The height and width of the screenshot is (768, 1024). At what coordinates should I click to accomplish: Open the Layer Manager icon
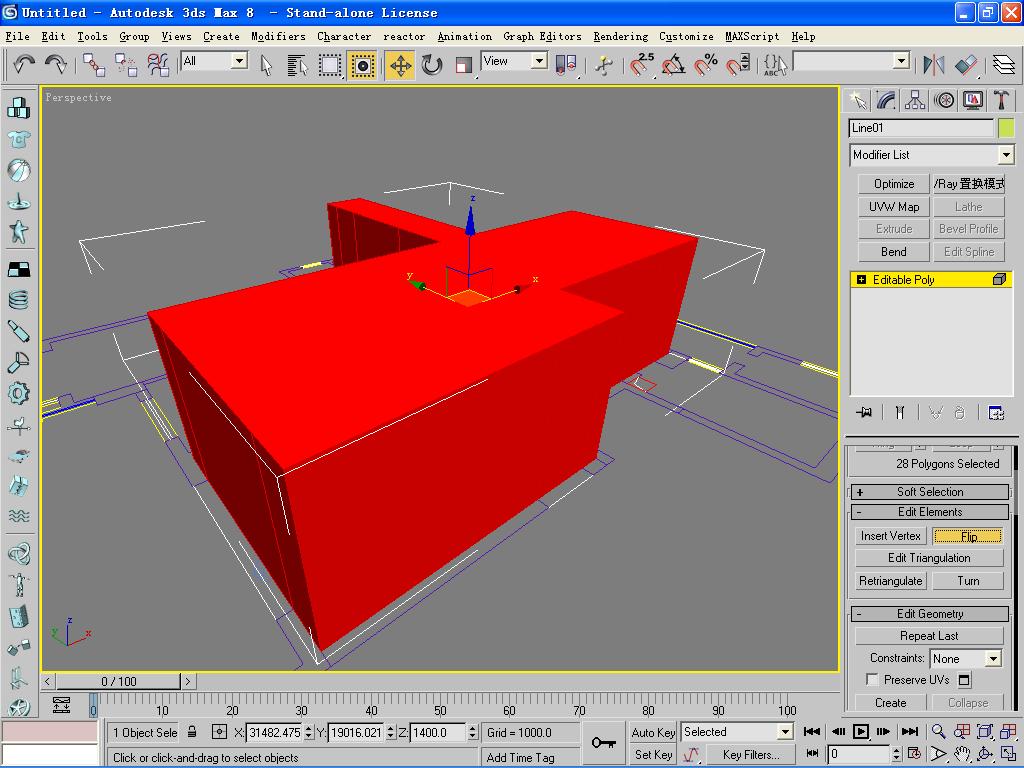click(x=1004, y=65)
